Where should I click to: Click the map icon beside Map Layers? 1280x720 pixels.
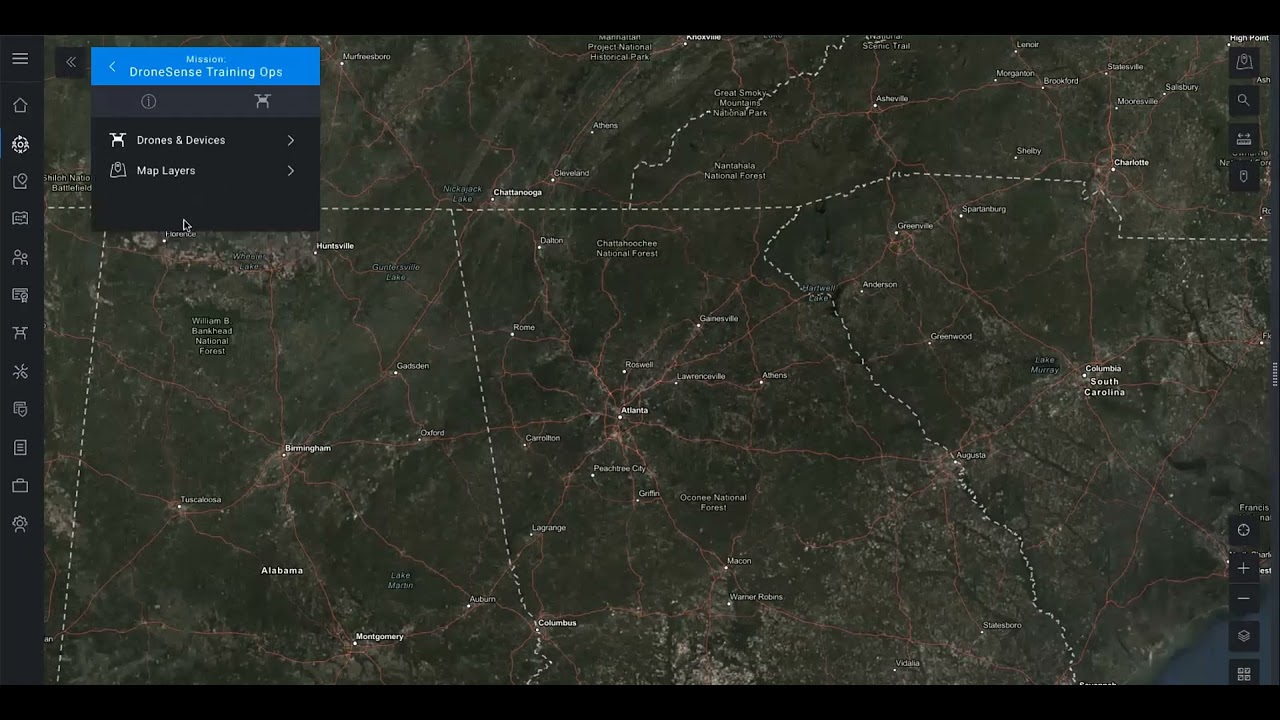(x=118, y=170)
